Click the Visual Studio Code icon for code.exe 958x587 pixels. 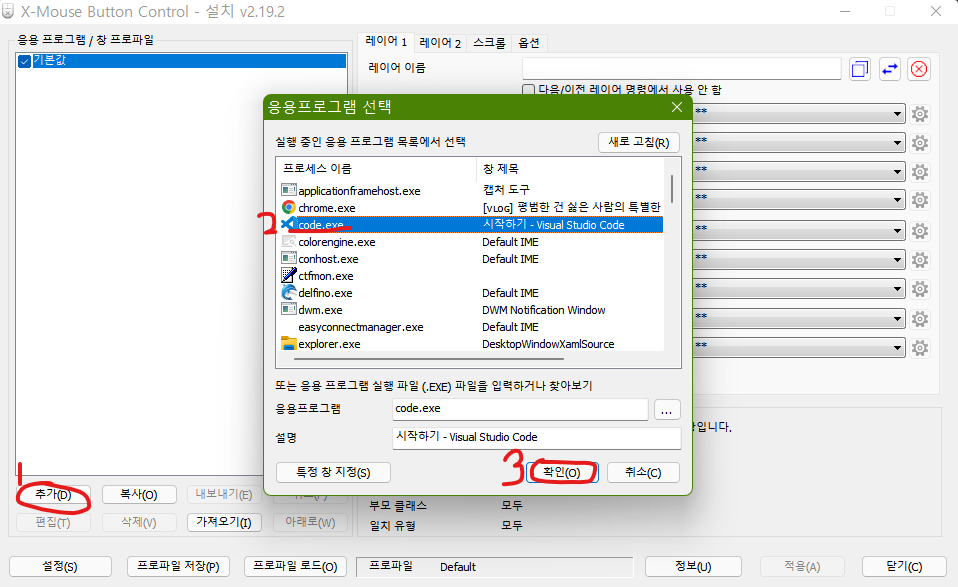(x=288, y=225)
